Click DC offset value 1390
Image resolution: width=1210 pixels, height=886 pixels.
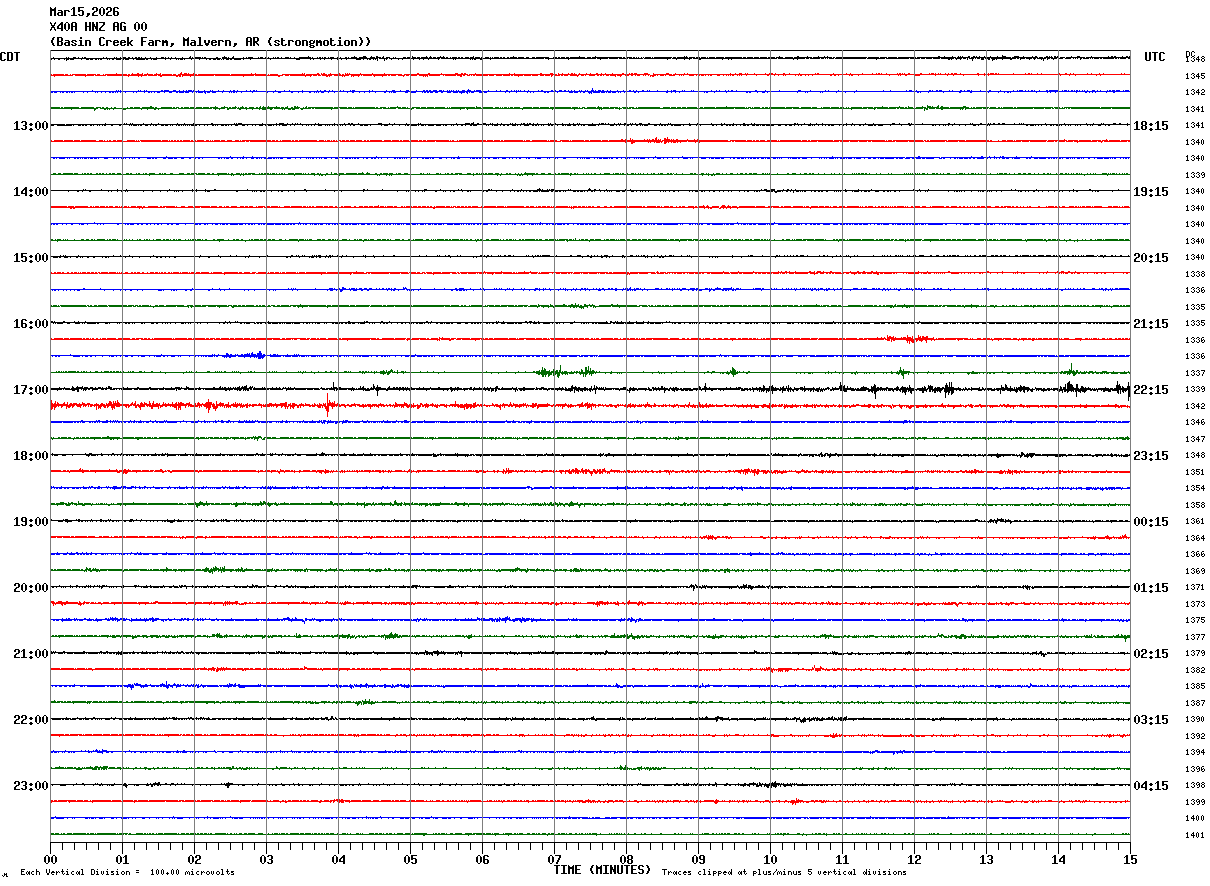coord(1195,719)
